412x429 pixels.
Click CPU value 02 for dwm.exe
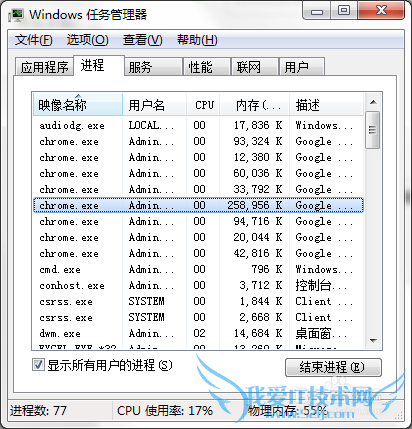click(199, 333)
